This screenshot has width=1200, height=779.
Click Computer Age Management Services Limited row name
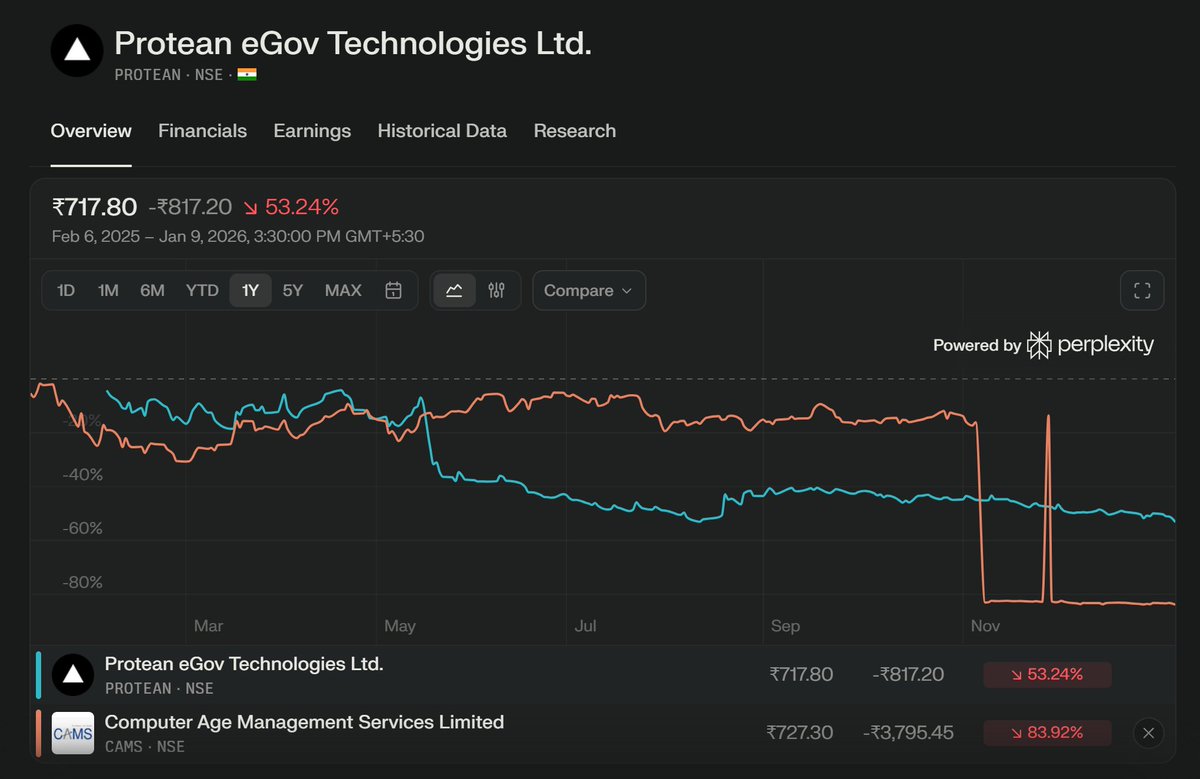(x=304, y=722)
